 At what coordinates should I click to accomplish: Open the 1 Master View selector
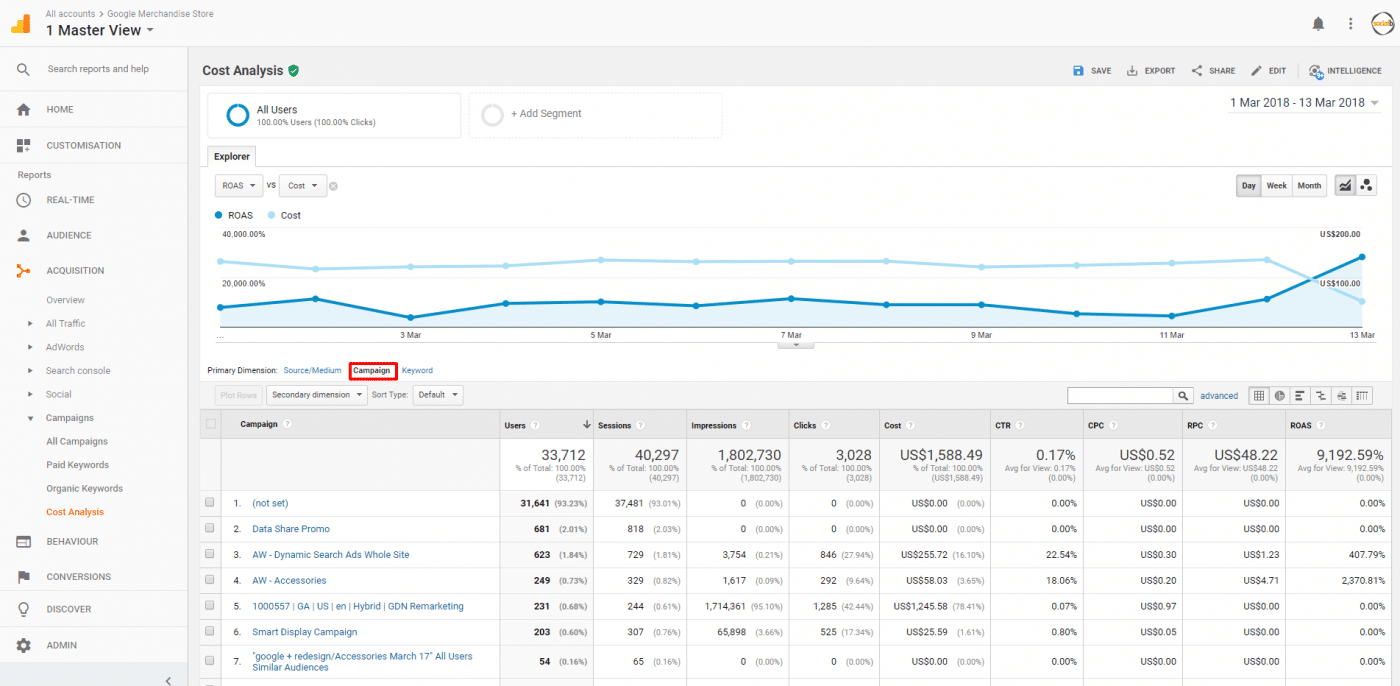(x=100, y=31)
